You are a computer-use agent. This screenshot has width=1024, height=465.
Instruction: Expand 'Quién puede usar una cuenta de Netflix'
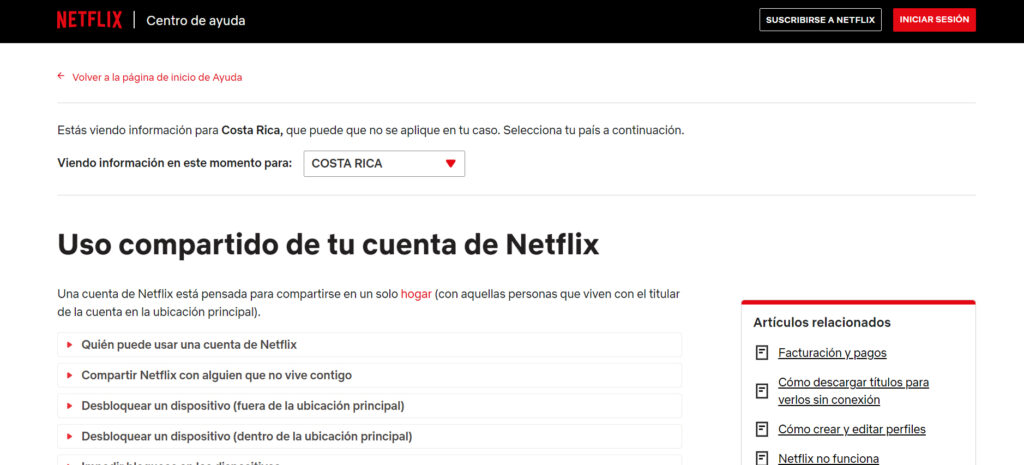(x=189, y=345)
